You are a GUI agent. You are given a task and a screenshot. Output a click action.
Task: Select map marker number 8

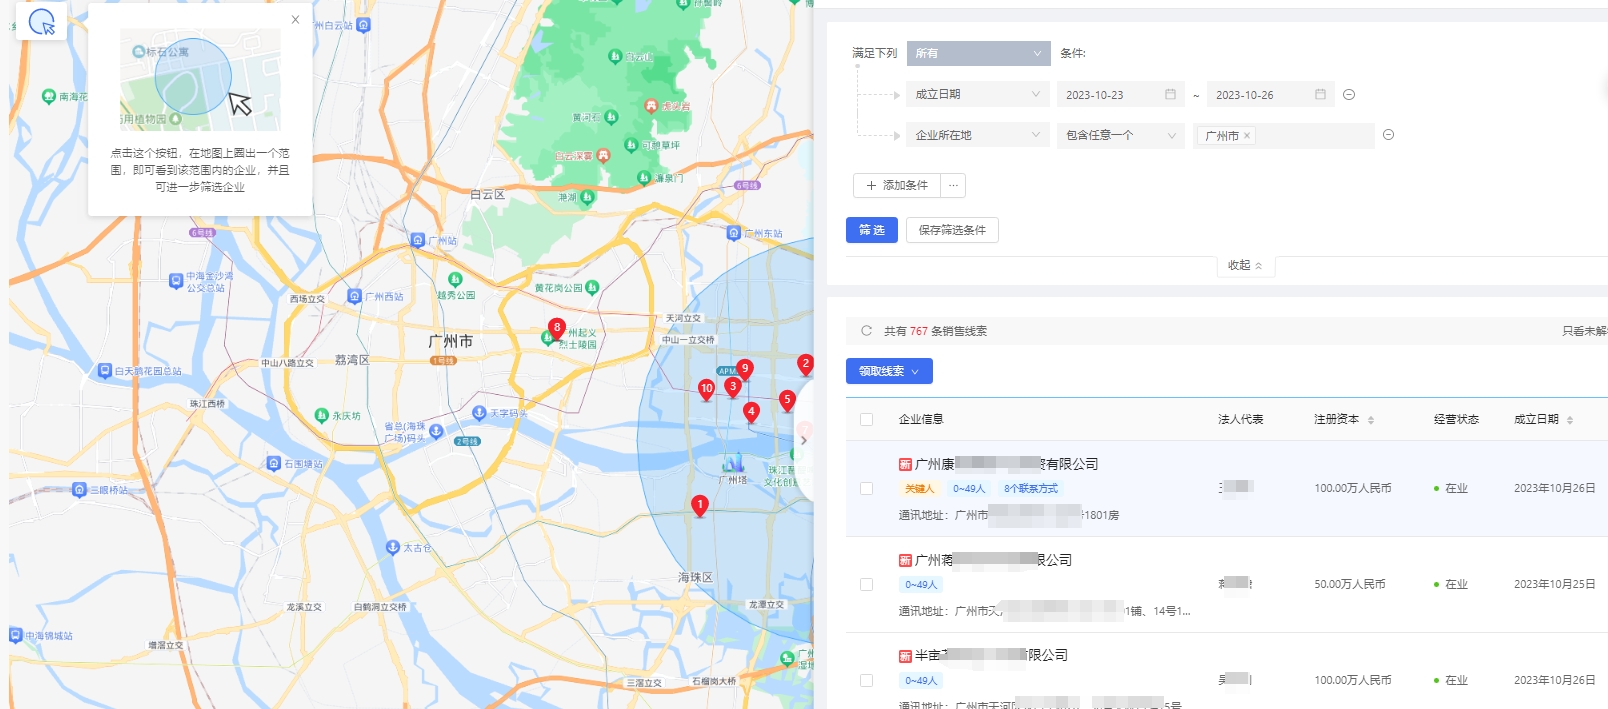[557, 329]
